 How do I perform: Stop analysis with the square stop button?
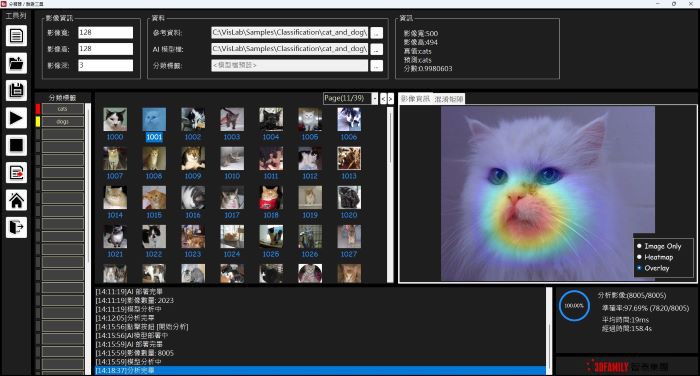(x=16, y=145)
